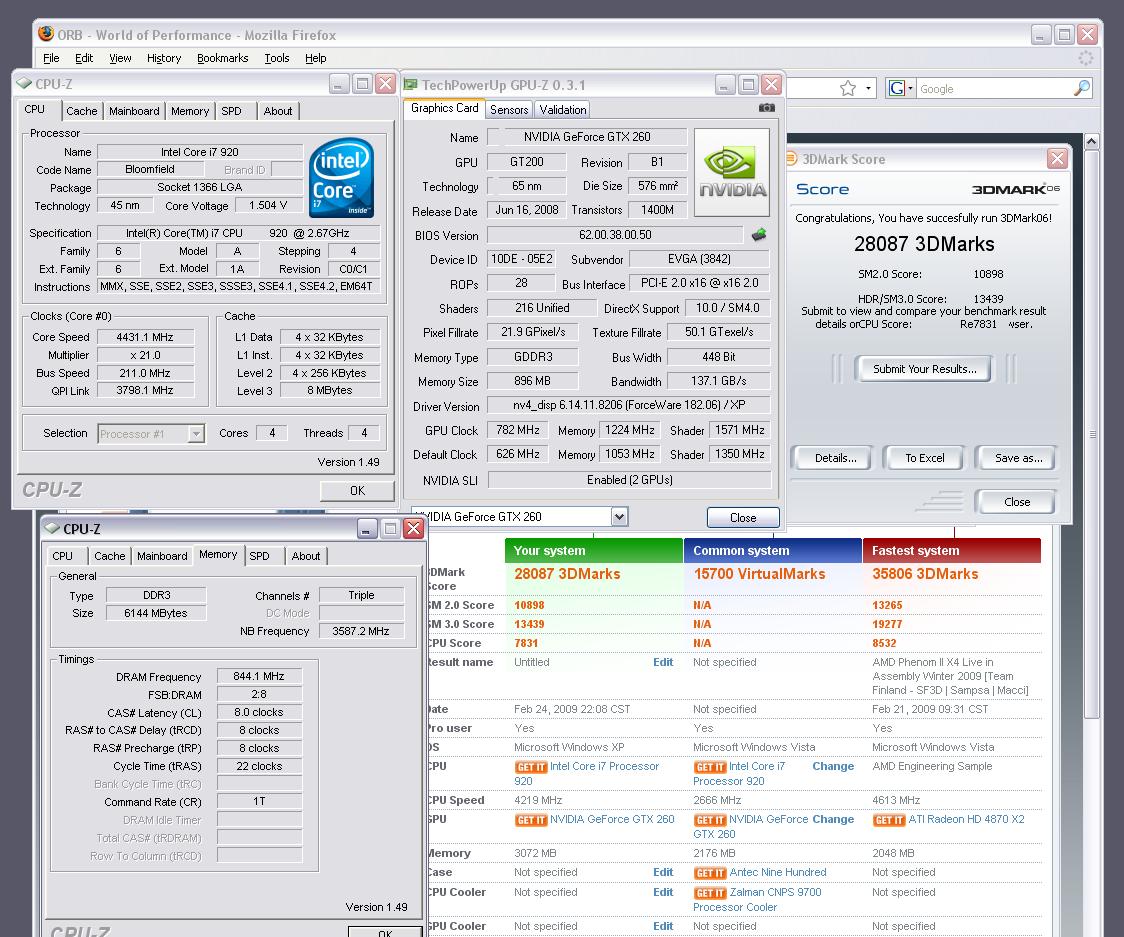
Task: Click the 3DMark Score window title icon
Action: tap(791, 158)
